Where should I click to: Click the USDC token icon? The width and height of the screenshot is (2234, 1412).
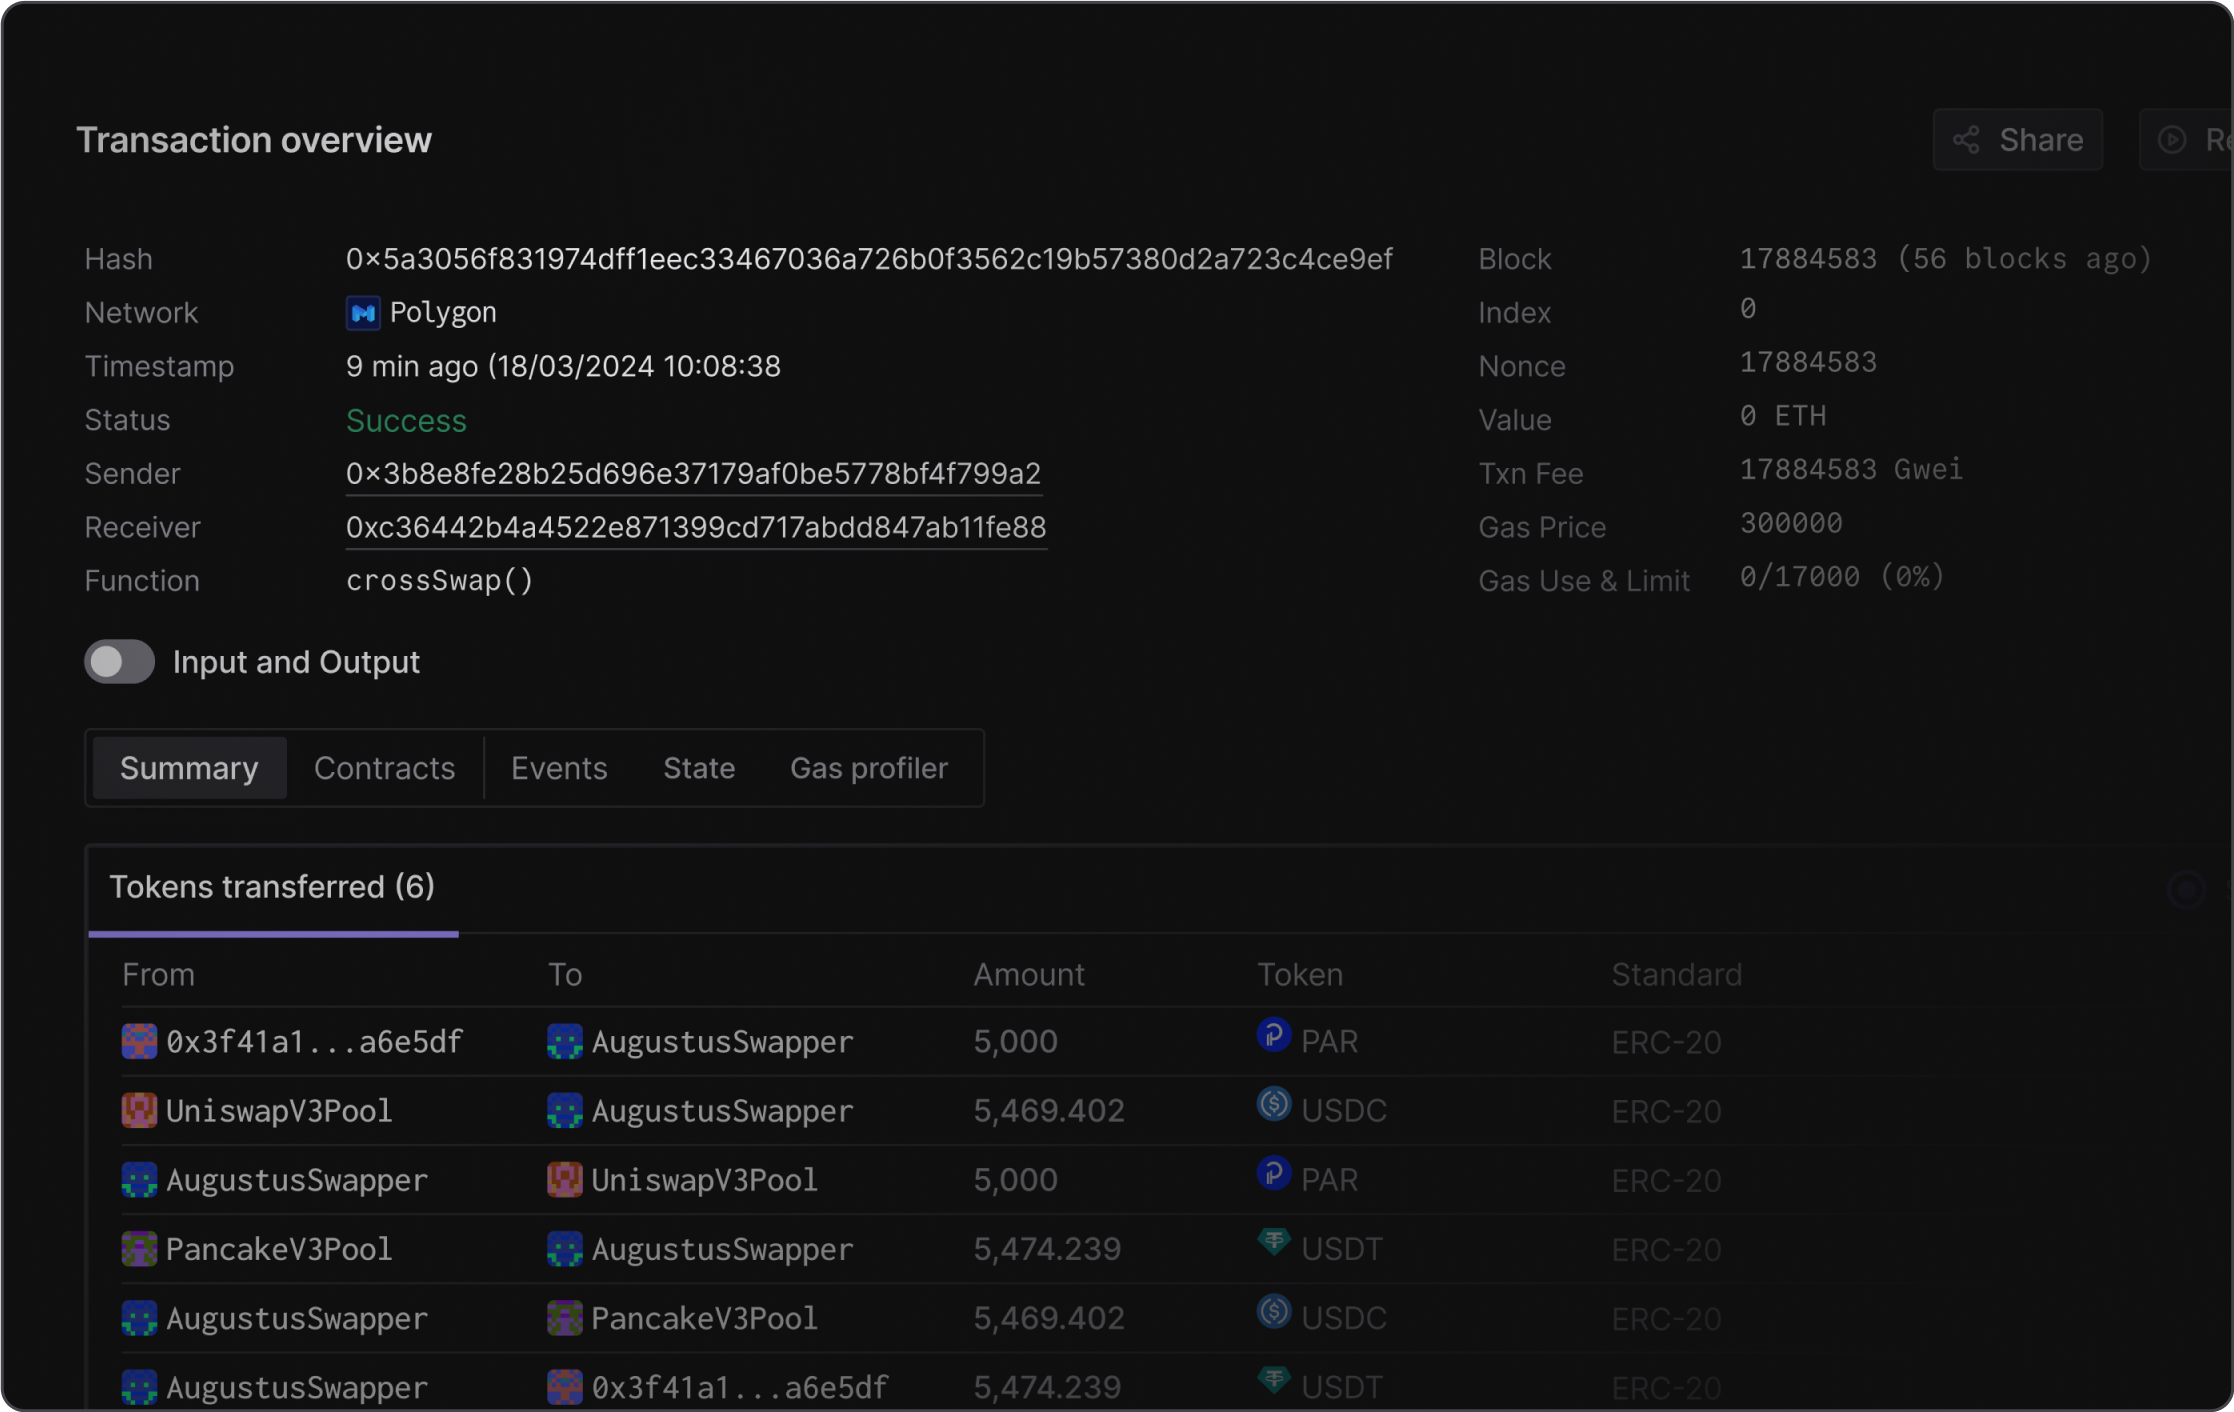[x=1272, y=1109]
